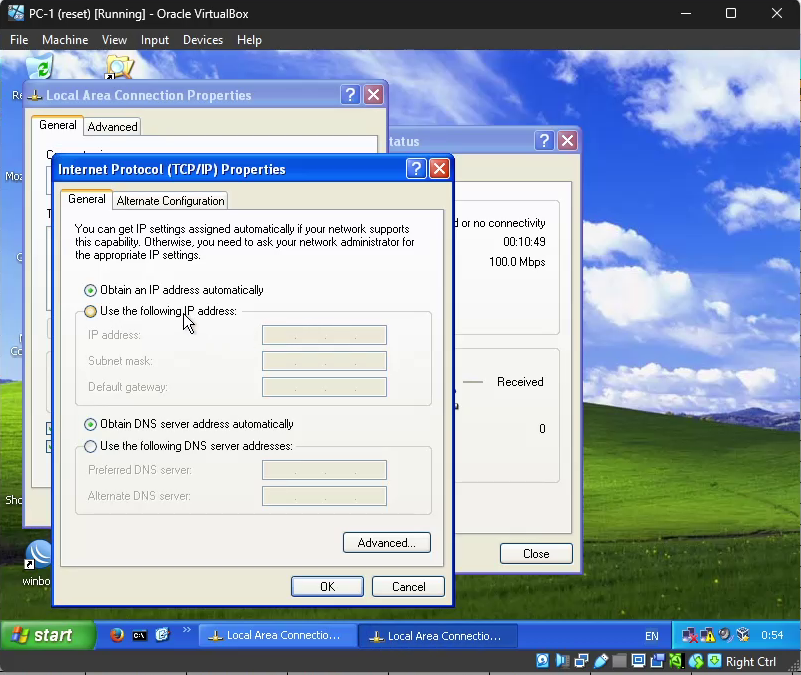Click the VirtualBox recording status icon
The width and height of the screenshot is (801, 675).
pyautogui.click(x=657, y=661)
